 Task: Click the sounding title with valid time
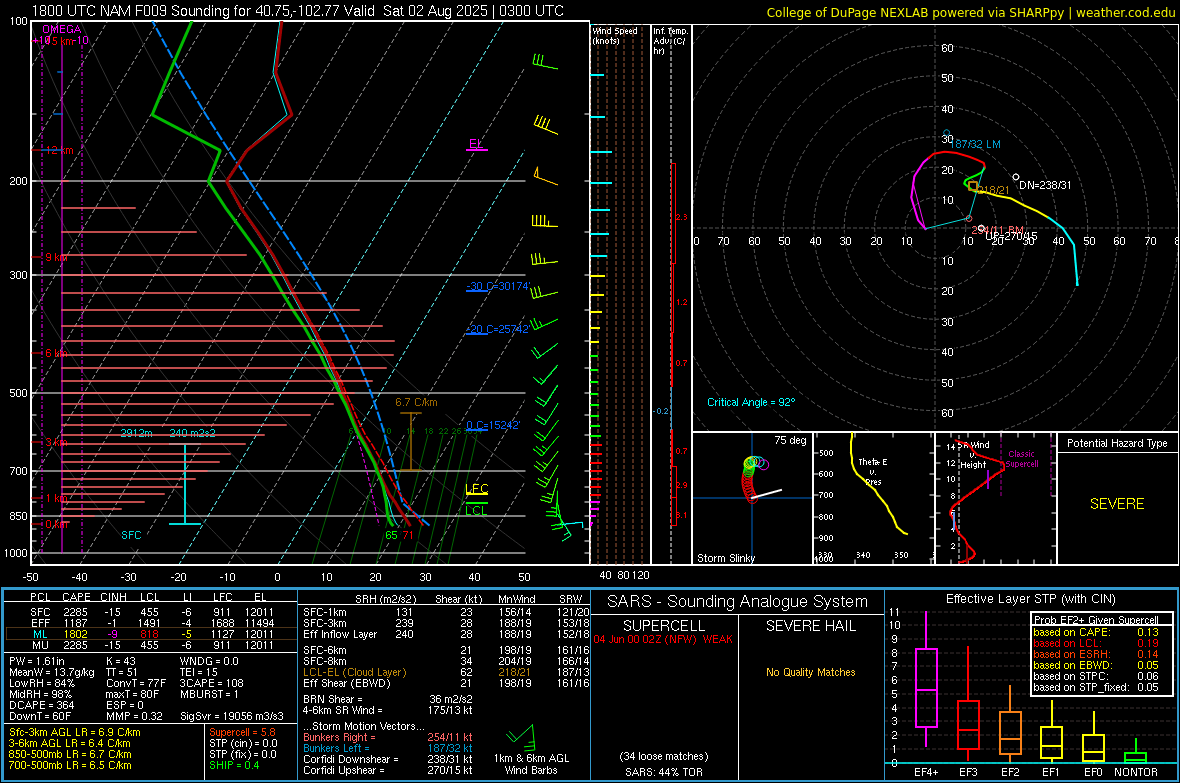point(297,11)
